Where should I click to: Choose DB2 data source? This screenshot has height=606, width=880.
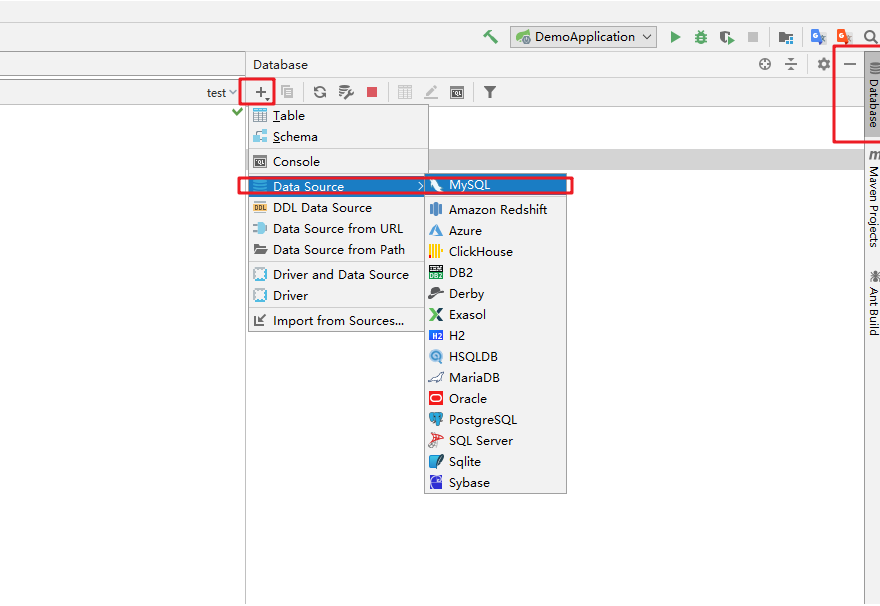[x=496, y=273]
